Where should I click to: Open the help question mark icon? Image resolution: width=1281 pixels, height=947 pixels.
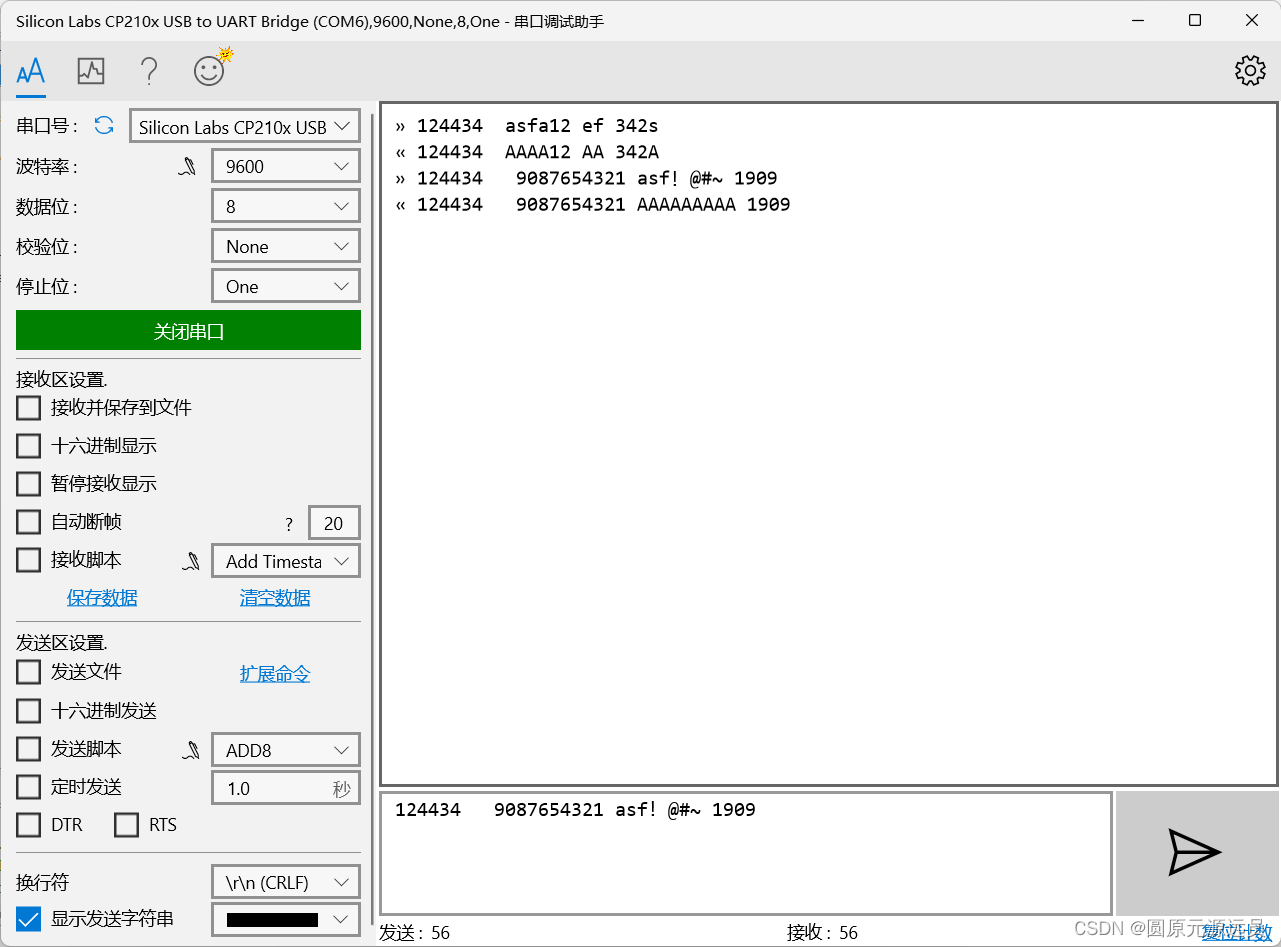pos(149,71)
